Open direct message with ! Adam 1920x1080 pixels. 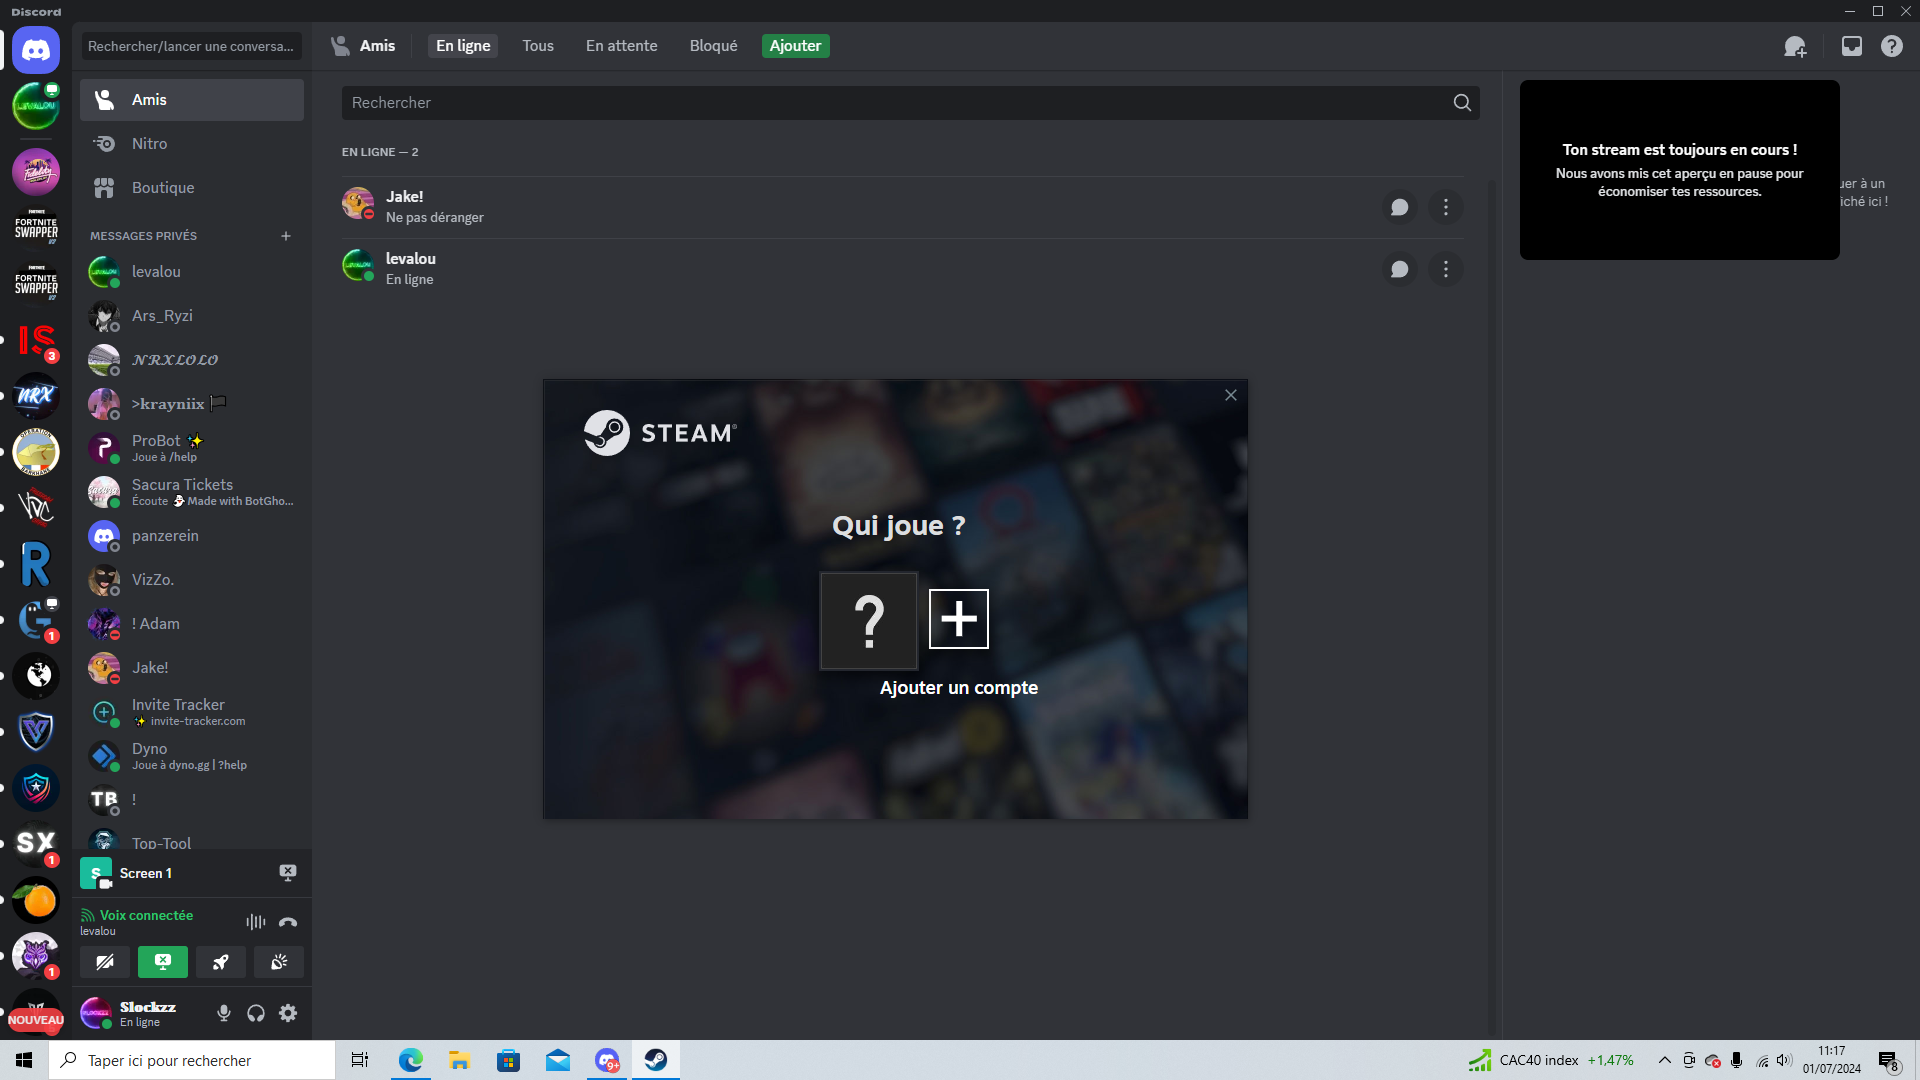pyautogui.click(x=192, y=624)
